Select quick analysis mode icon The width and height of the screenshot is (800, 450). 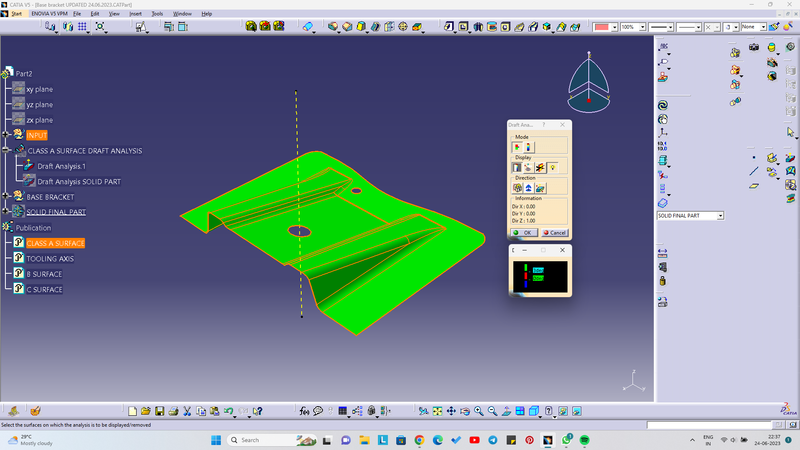[x=518, y=147]
